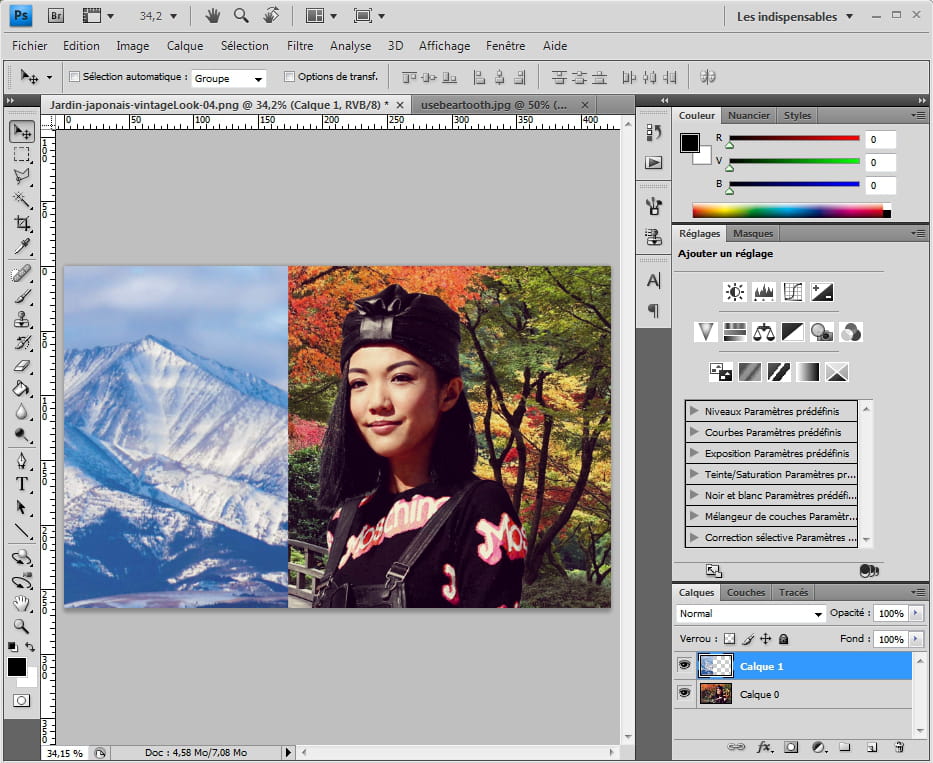Enable Sélection automatique checkbox
Image resolution: width=933 pixels, height=763 pixels.
[x=74, y=77]
